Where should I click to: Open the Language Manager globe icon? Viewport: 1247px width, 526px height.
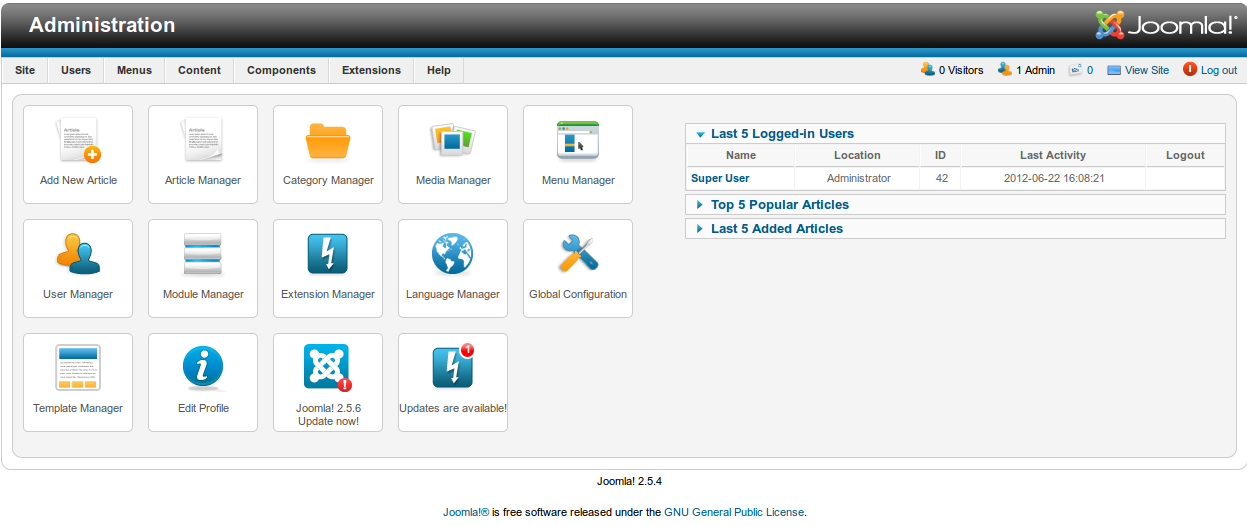453,254
